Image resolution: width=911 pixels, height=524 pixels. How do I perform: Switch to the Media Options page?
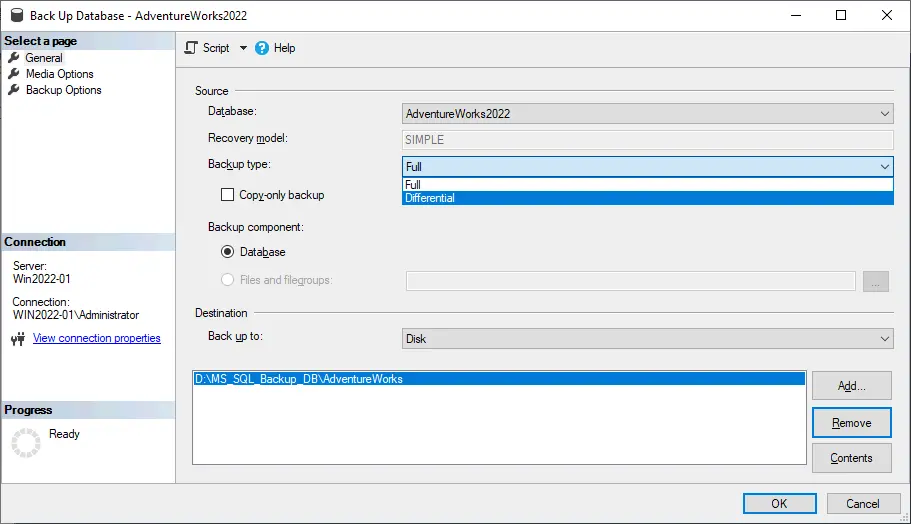59,74
